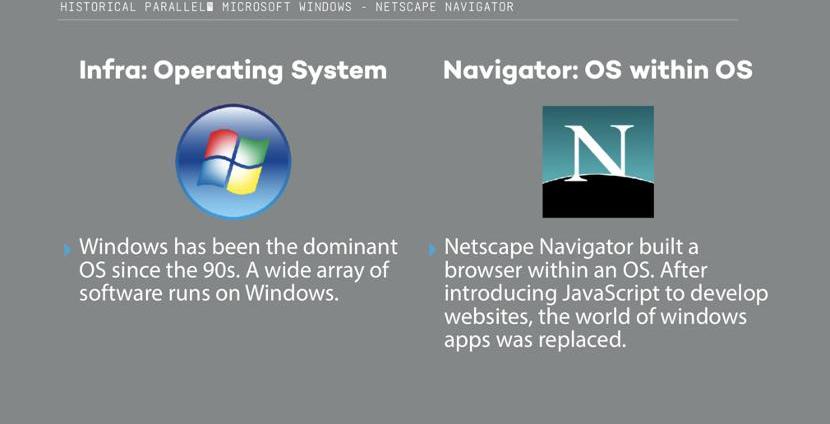Screen dimensions: 830x424
Task: Click 'NETSCAPE NAVIGATOR' in the slide header
Action: tap(444, 7)
